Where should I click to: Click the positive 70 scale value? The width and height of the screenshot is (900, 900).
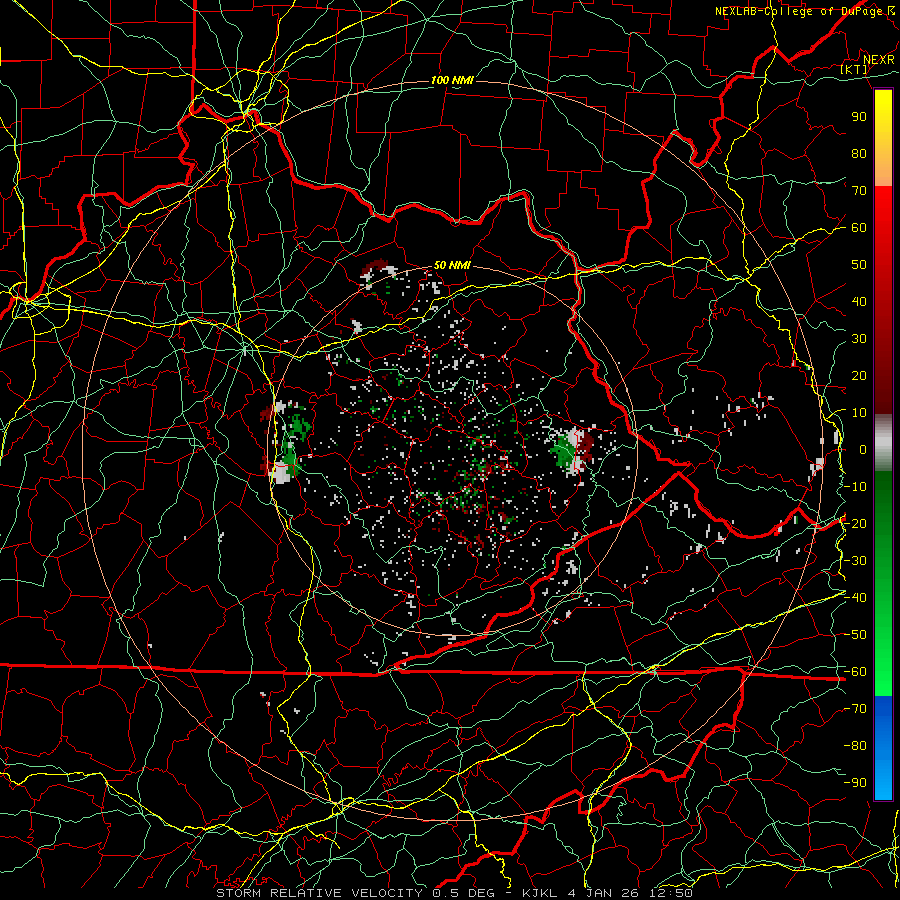coord(859,191)
